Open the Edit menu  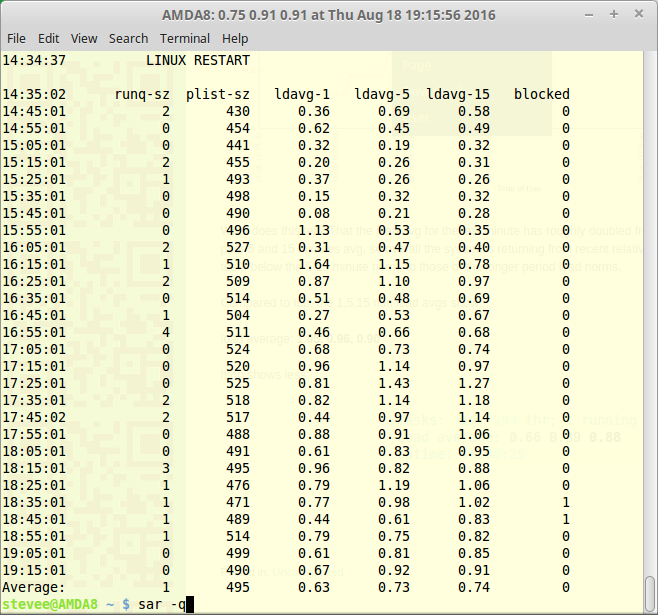[49, 38]
